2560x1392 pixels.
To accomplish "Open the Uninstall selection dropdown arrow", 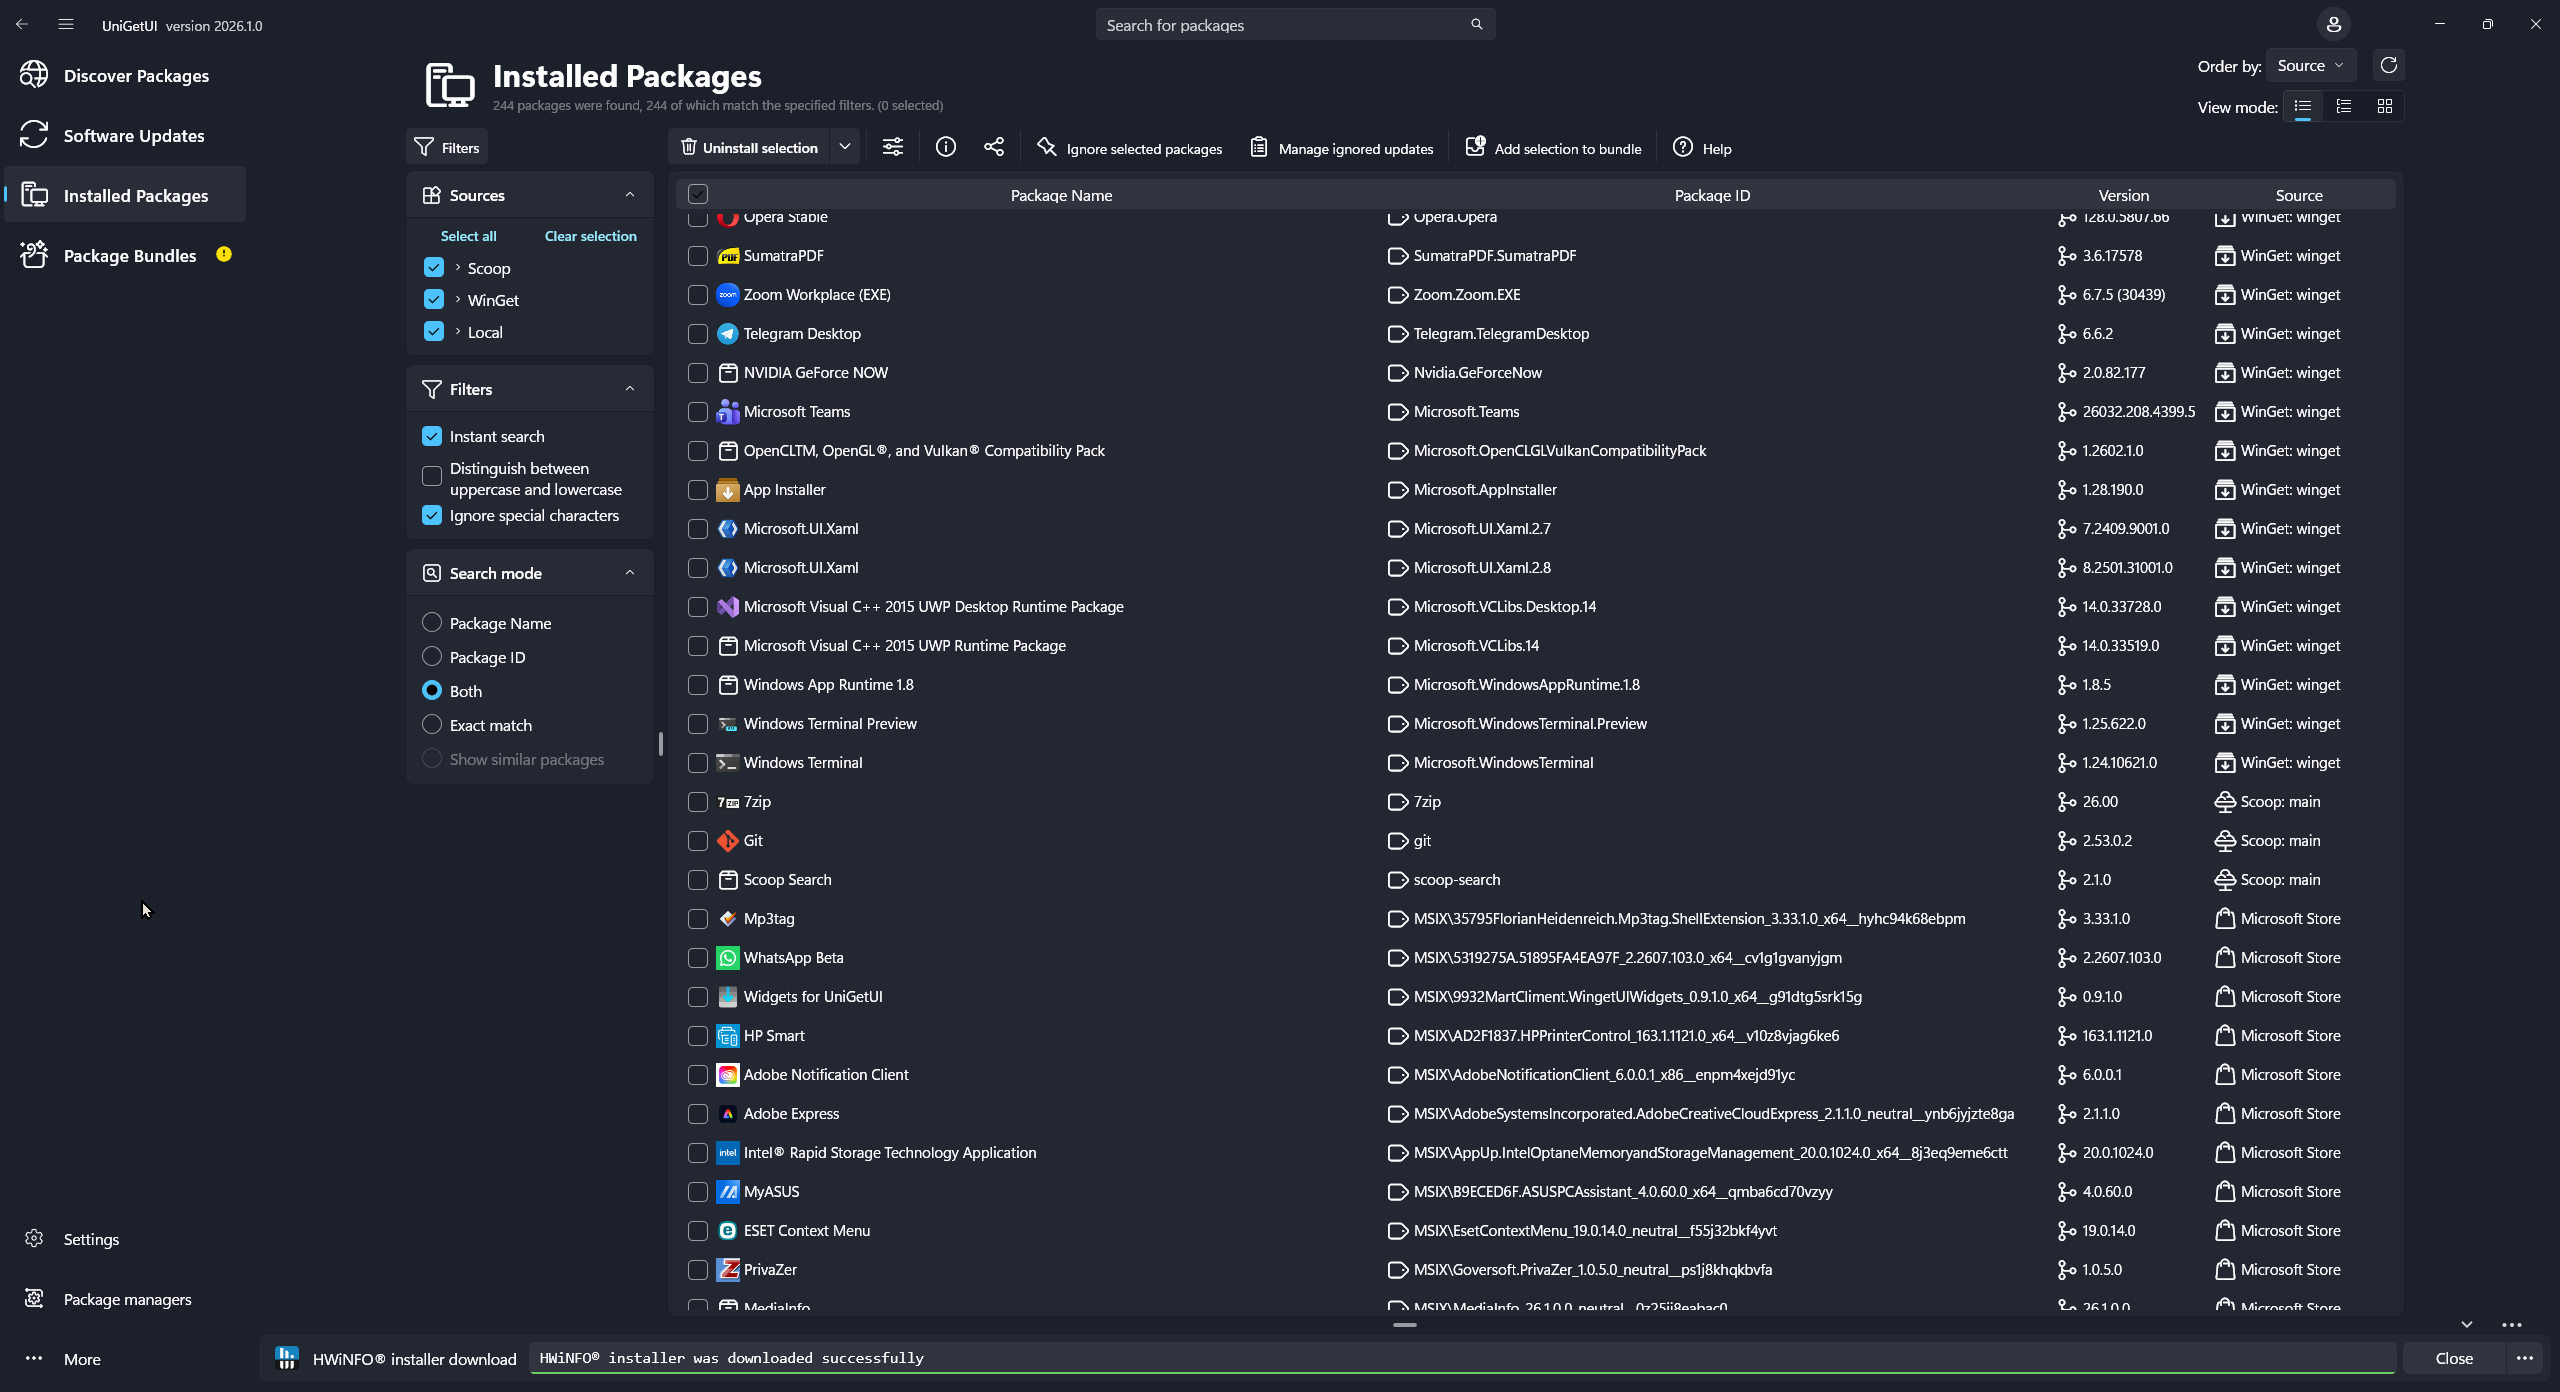I will [x=845, y=148].
